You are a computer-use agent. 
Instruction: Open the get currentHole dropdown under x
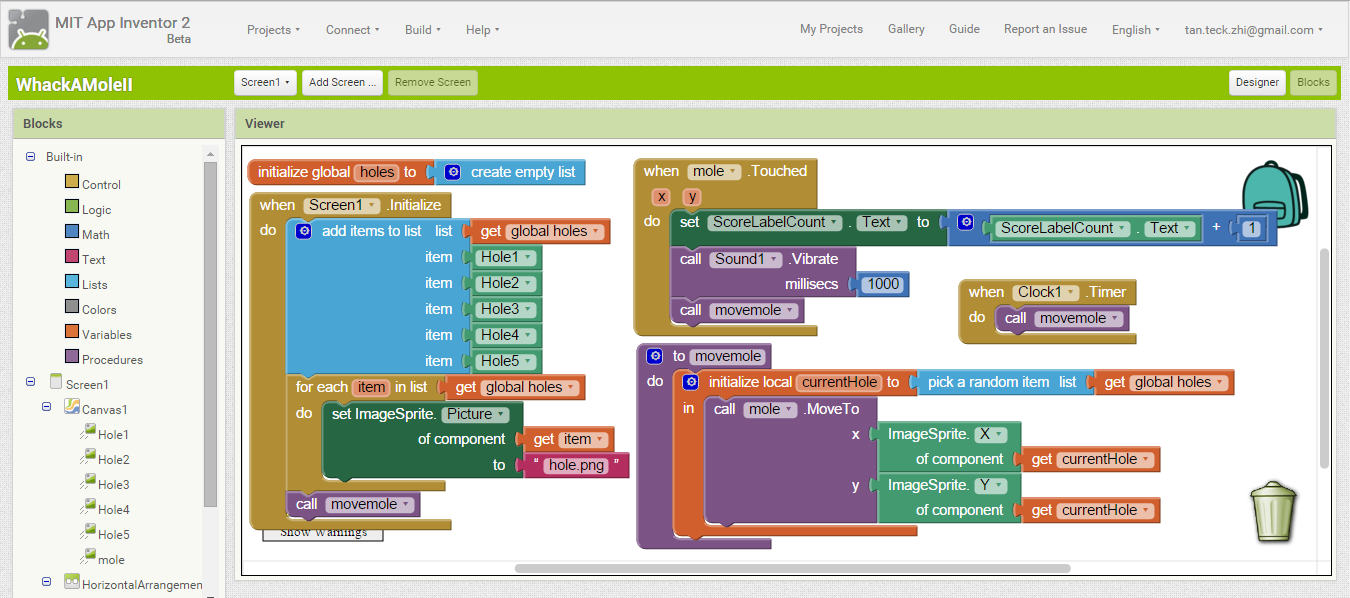click(x=1105, y=460)
